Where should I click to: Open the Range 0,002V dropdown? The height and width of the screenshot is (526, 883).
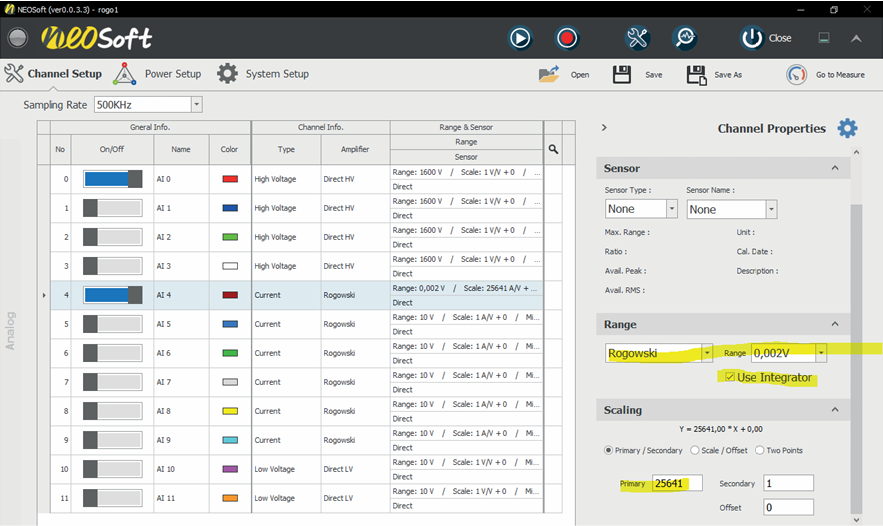pos(821,353)
